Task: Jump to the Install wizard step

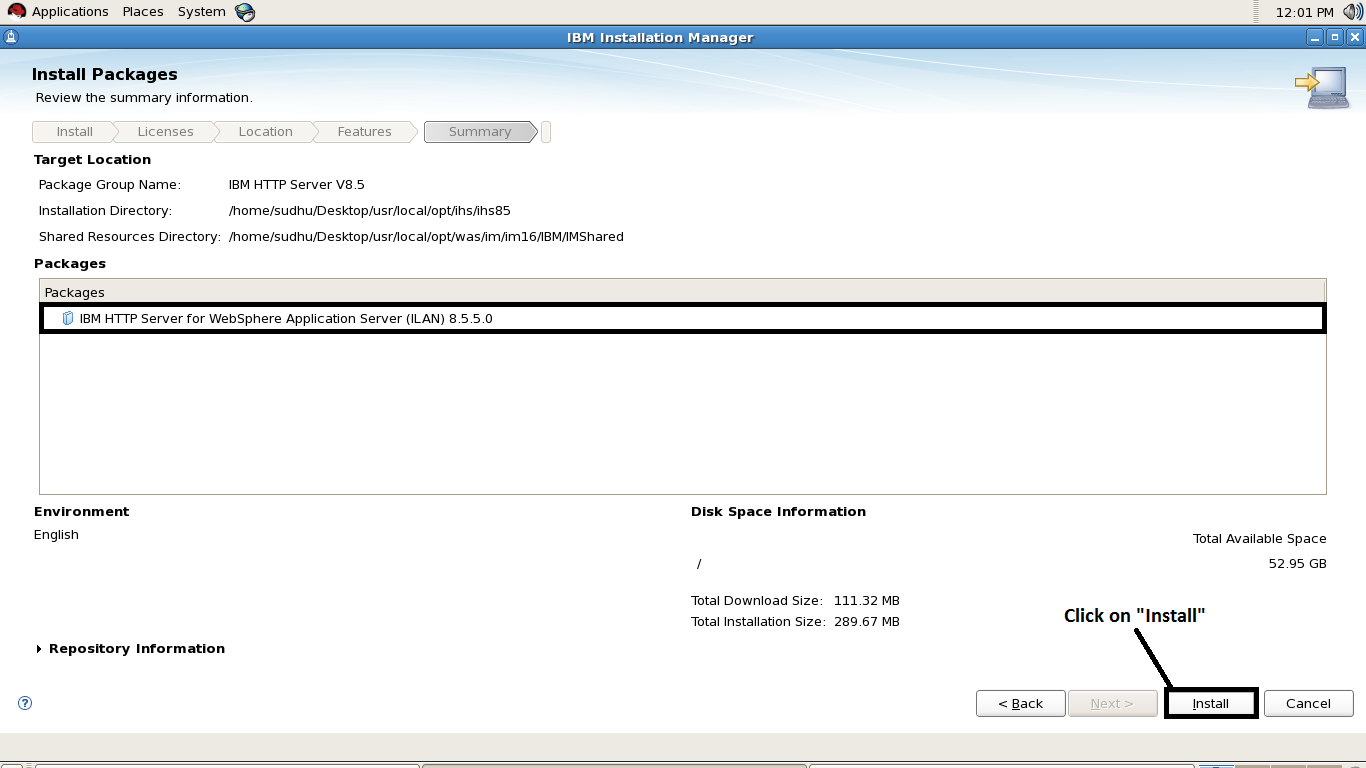Action: click(74, 132)
